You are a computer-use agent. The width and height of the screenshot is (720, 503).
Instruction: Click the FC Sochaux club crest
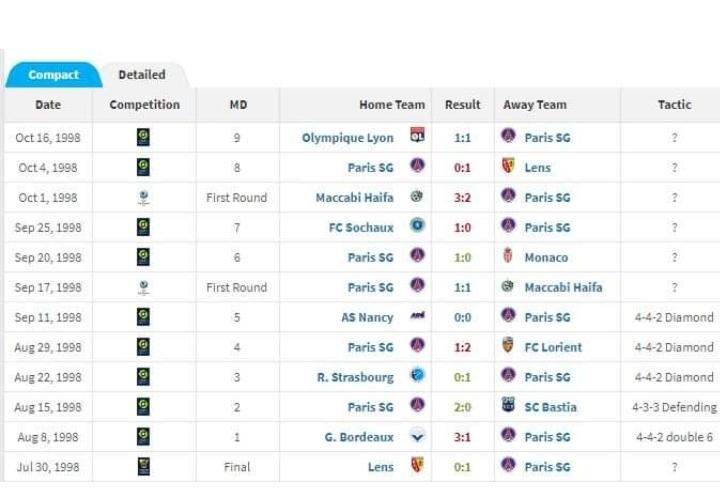click(417, 225)
